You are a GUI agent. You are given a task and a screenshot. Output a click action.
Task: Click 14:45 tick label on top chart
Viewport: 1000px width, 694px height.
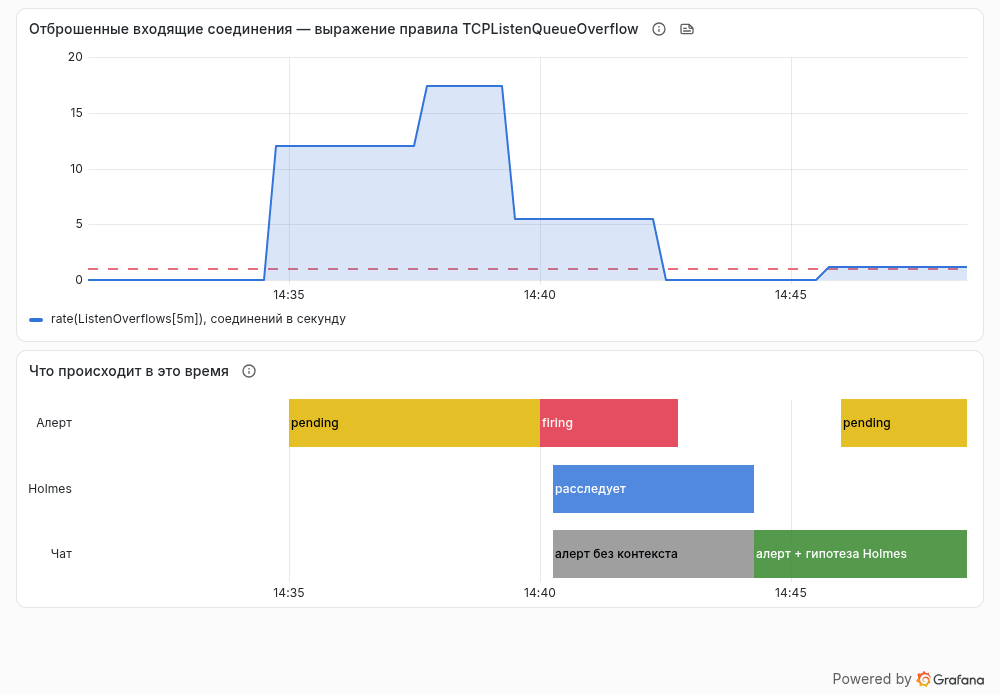point(791,295)
